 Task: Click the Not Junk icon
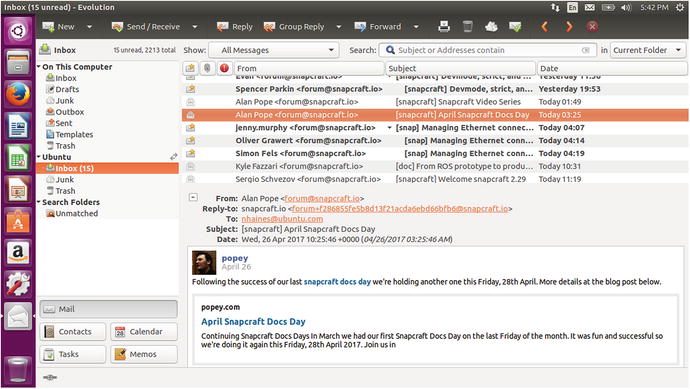point(515,27)
